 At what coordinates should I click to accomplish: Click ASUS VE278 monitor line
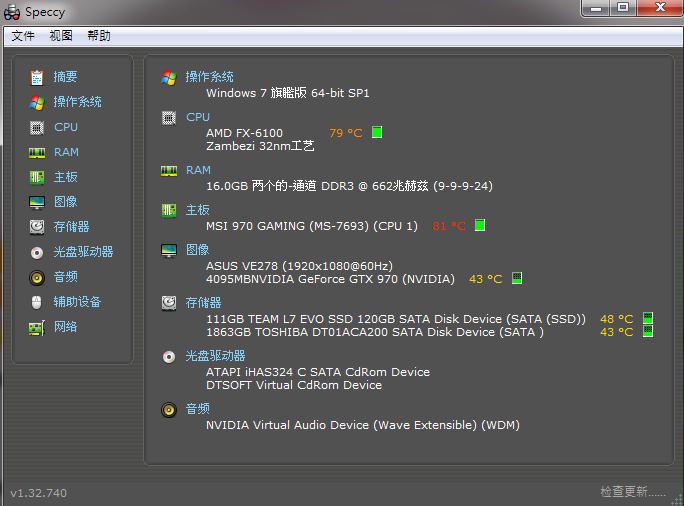(299, 266)
